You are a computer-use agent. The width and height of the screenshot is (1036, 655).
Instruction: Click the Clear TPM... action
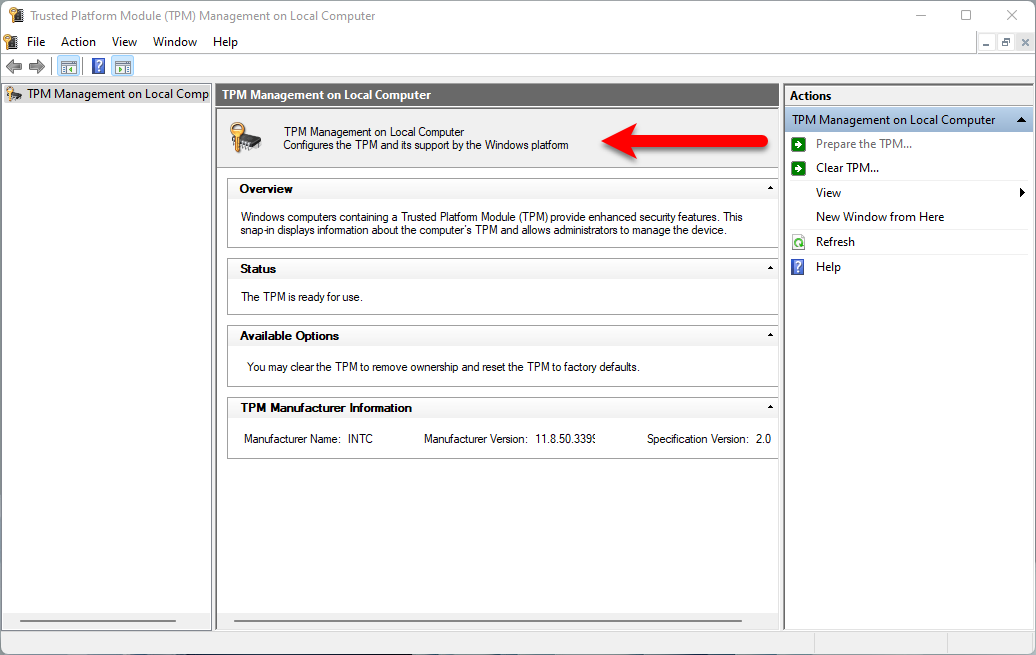click(847, 168)
